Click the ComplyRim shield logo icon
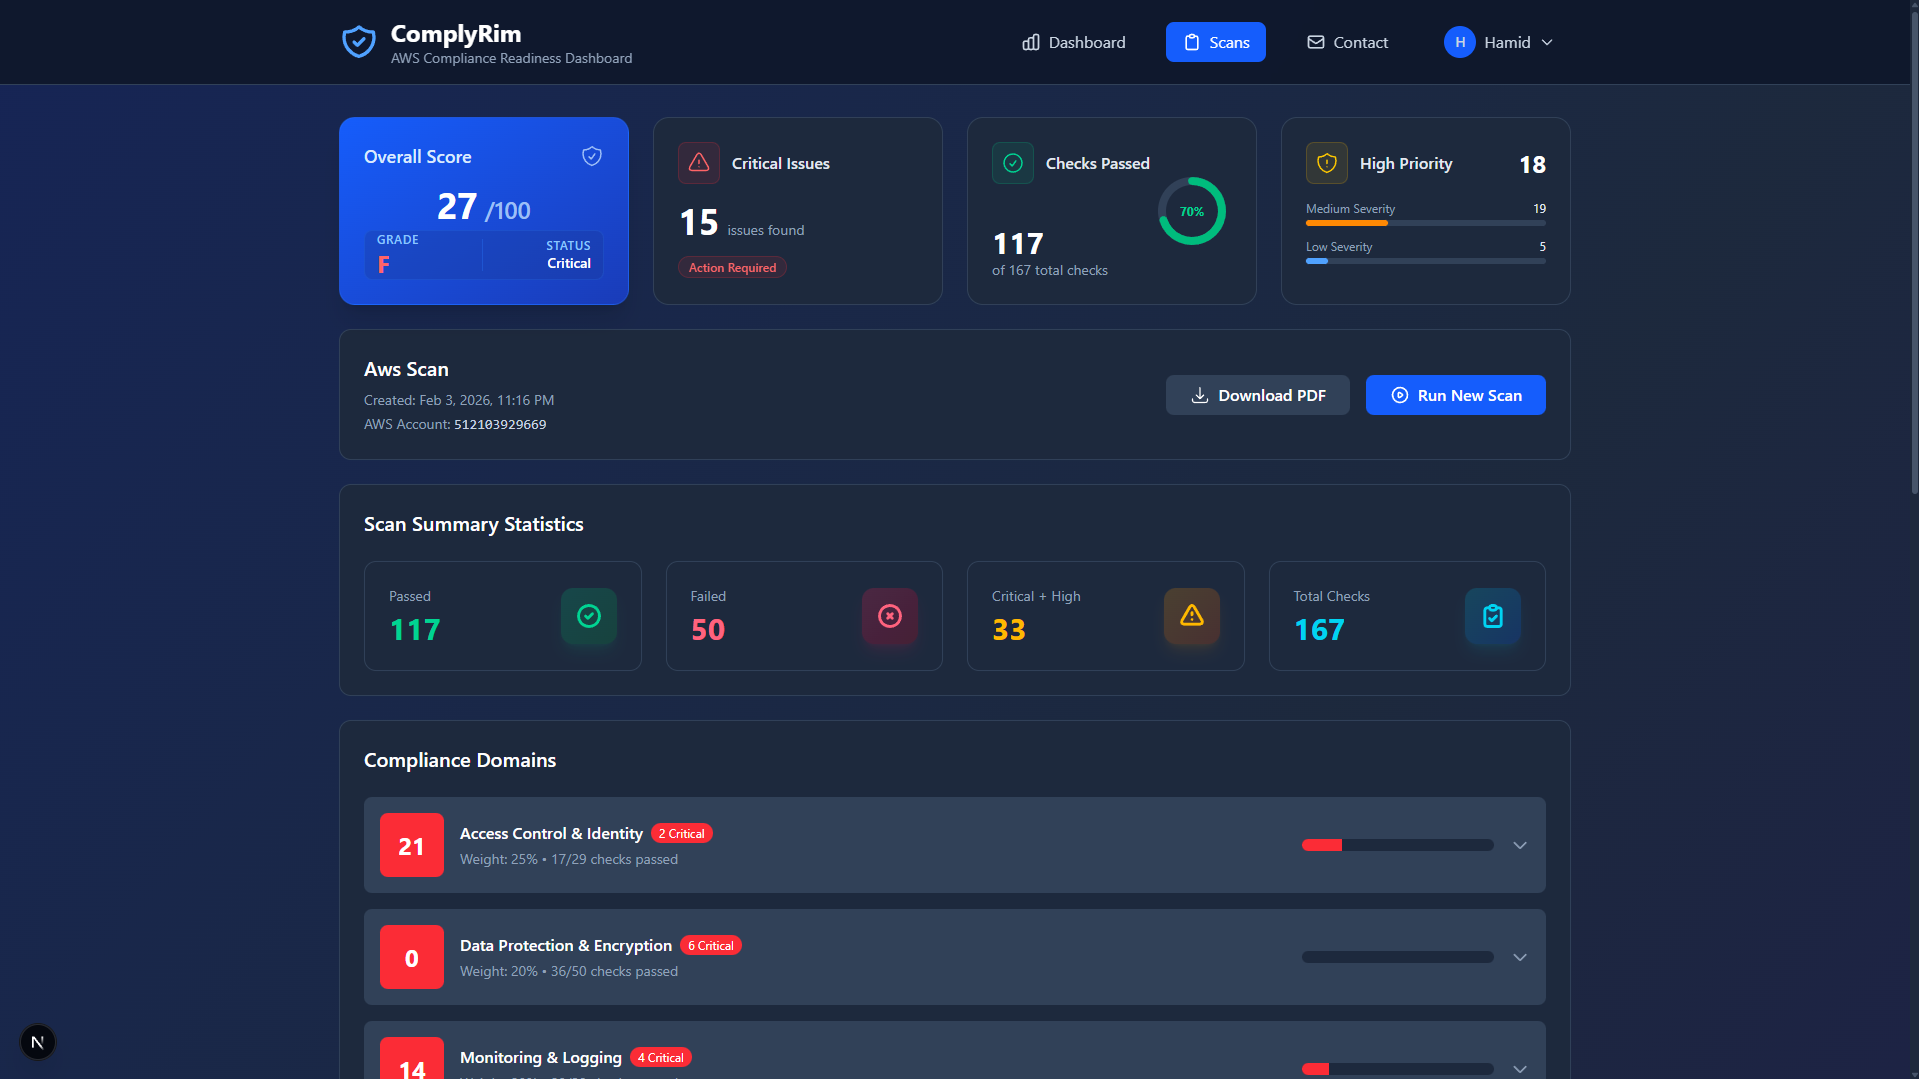Screen dimensions: 1919x1079 pos(358,42)
